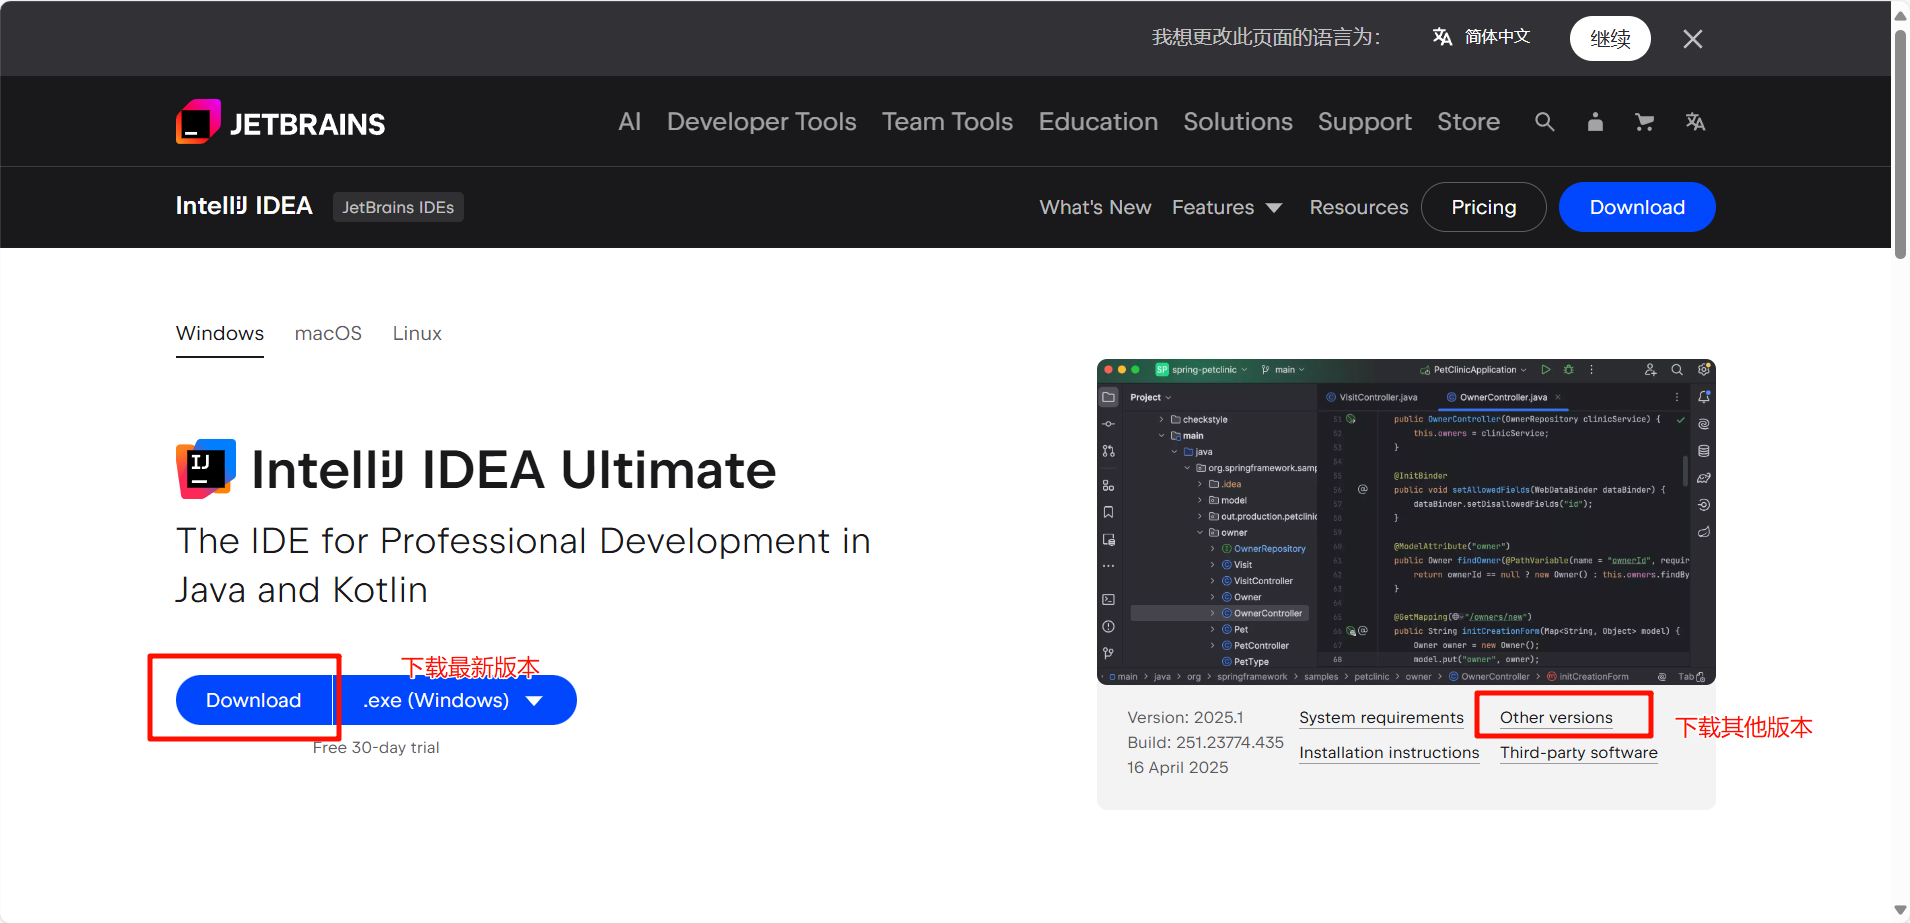1910x923 pixels.
Task: Click the header Download button
Action: 1637,207
